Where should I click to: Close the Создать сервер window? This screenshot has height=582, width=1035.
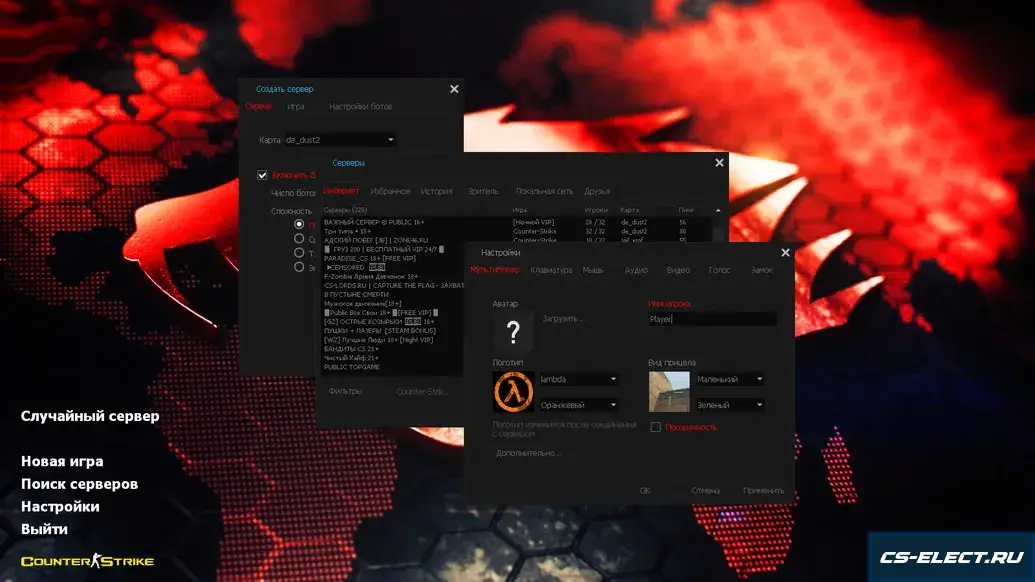pyautogui.click(x=454, y=89)
